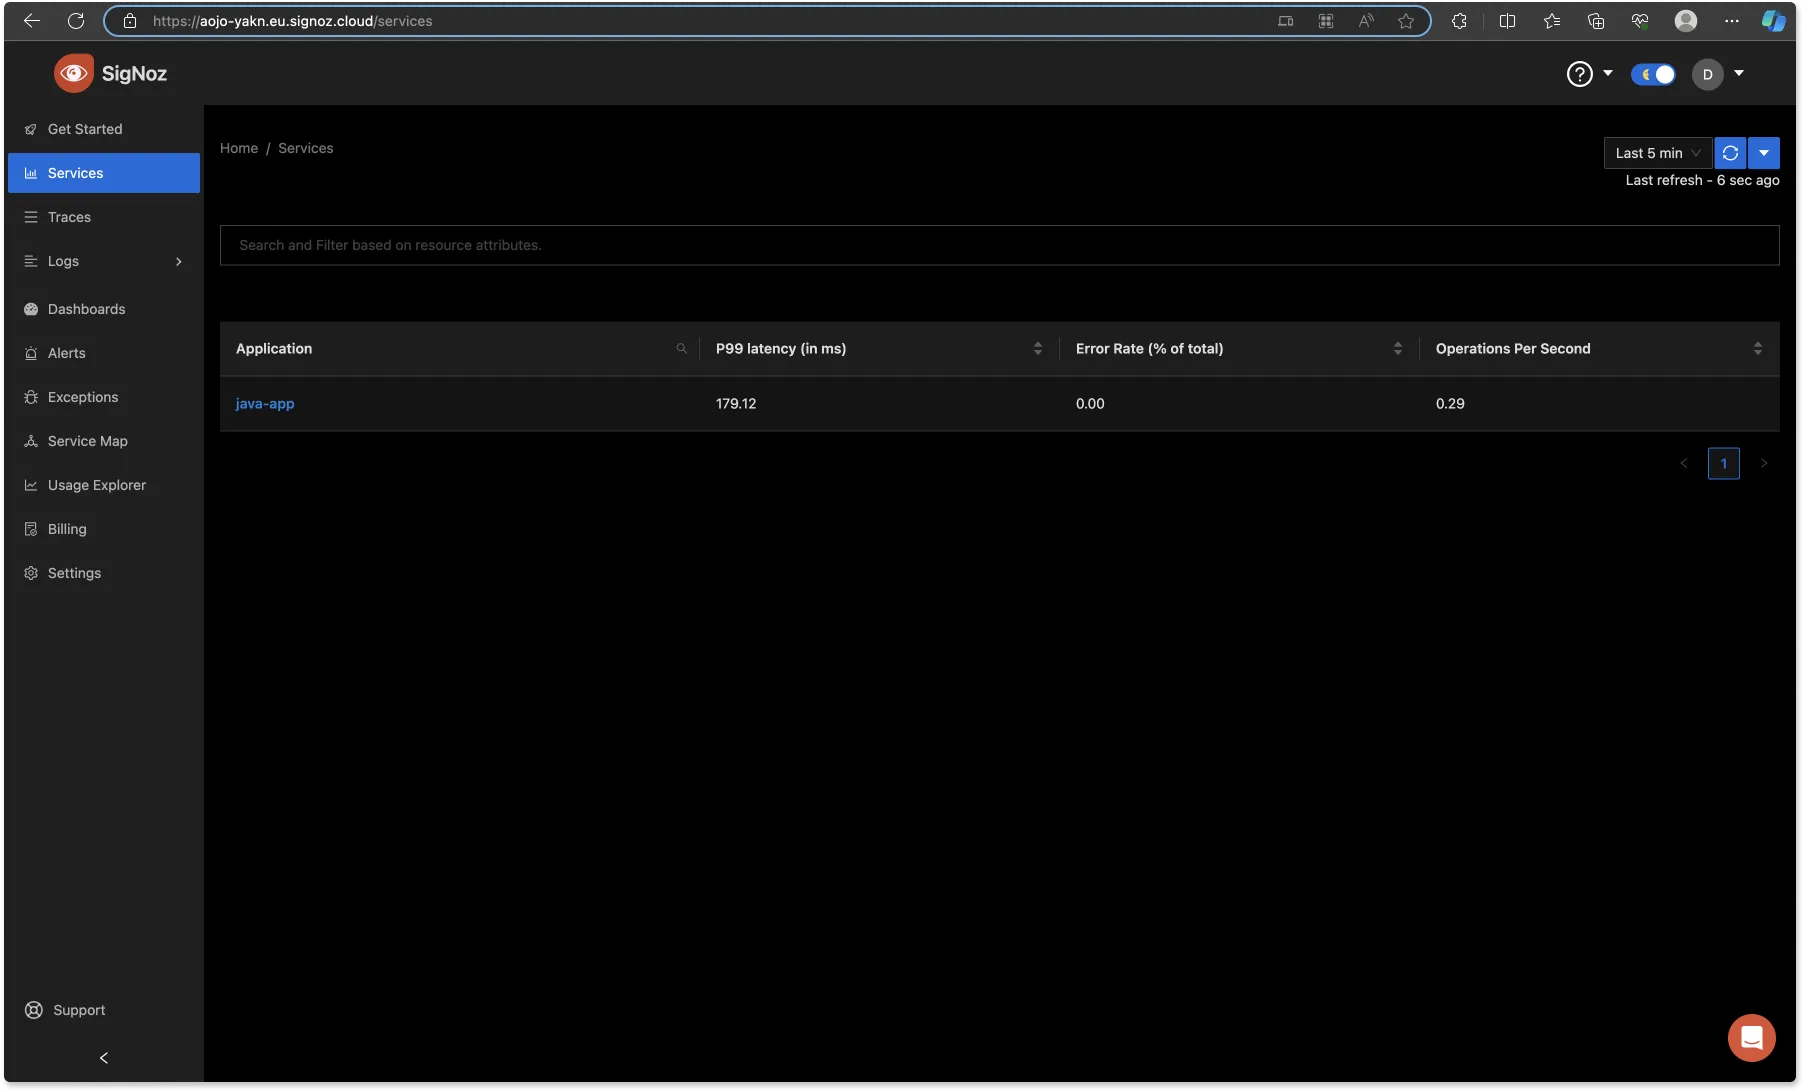The image size is (1804, 1092).
Task: Toggle dark/light theme switch
Action: [x=1653, y=74]
